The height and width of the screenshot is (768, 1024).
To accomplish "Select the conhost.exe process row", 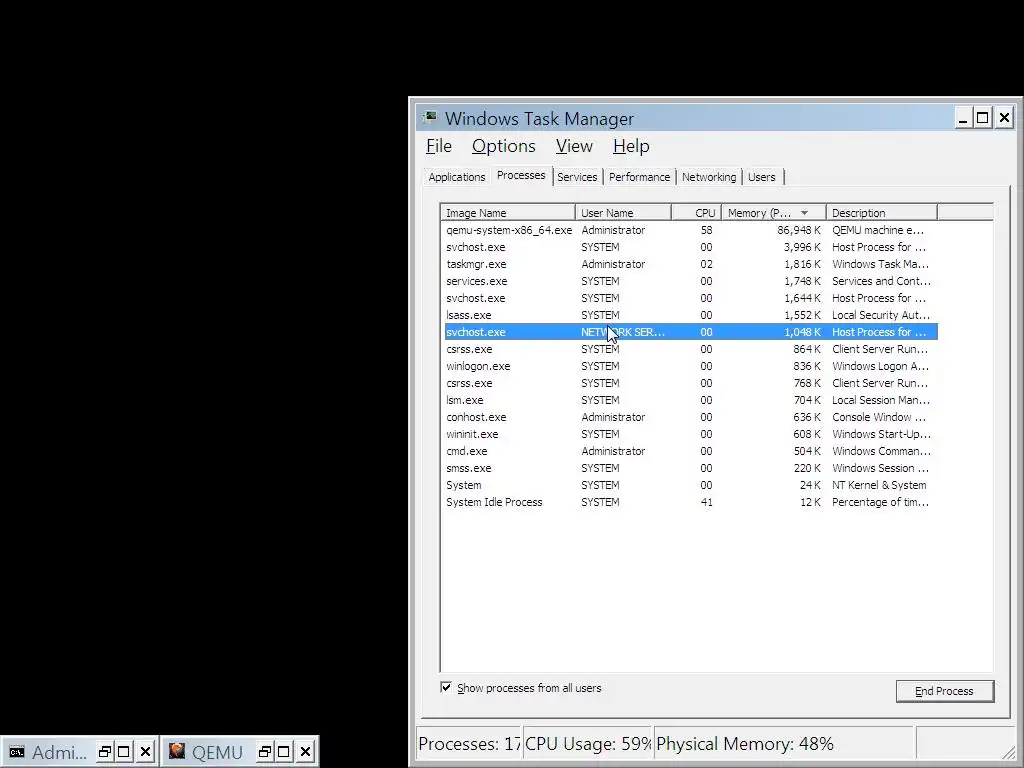I will click(x=691, y=417).
